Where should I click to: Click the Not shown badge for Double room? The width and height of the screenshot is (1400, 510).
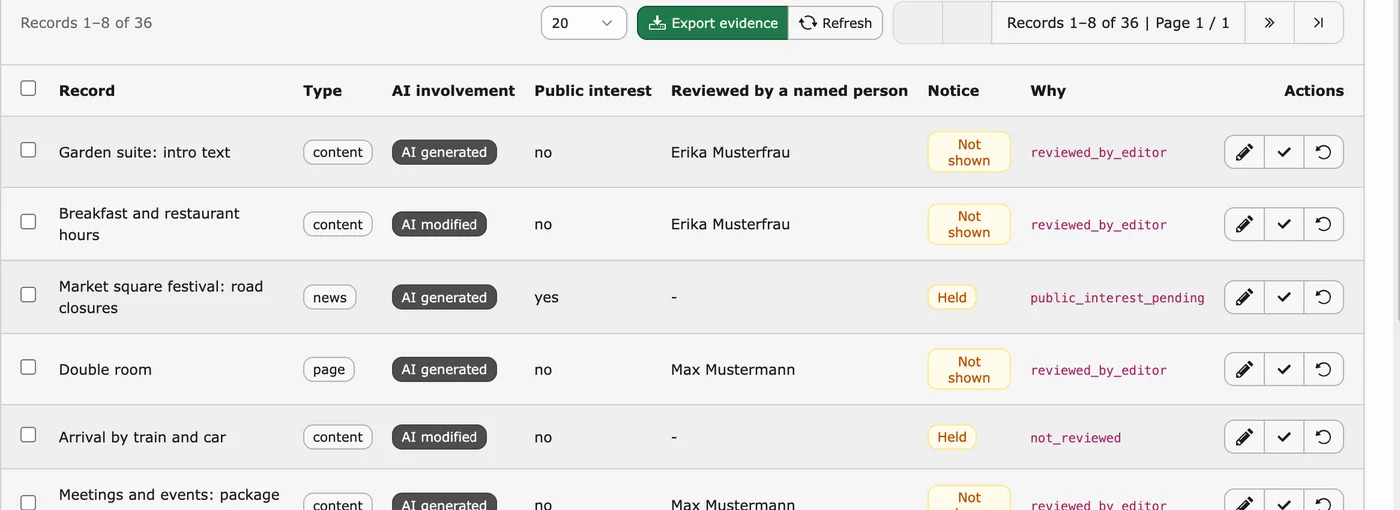coord(969,369)
